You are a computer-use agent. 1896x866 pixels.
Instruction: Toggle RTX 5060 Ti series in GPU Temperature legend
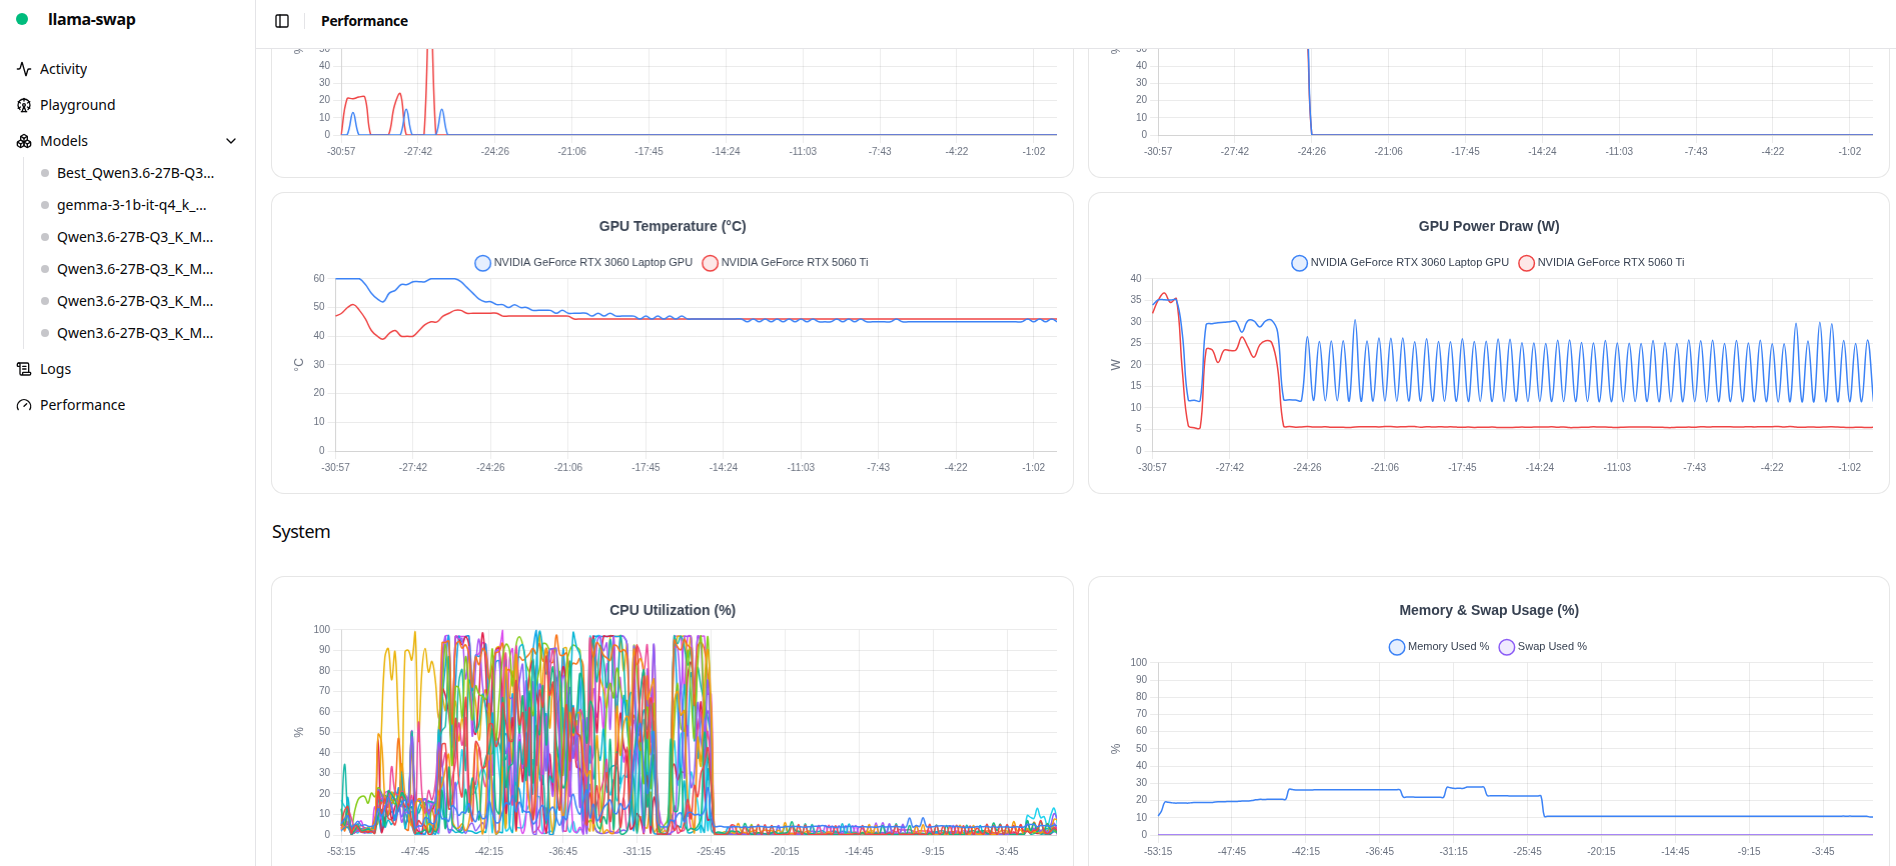point(785,263)
